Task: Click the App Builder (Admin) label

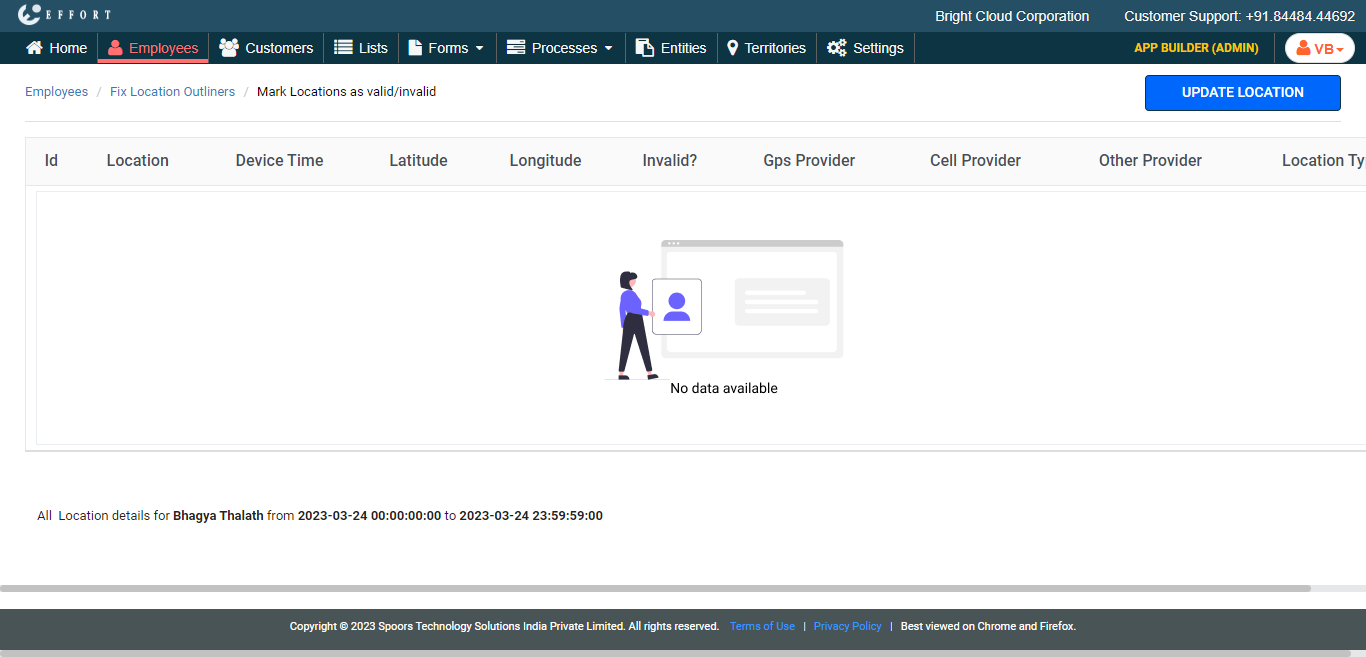Action: point(1196,48)
